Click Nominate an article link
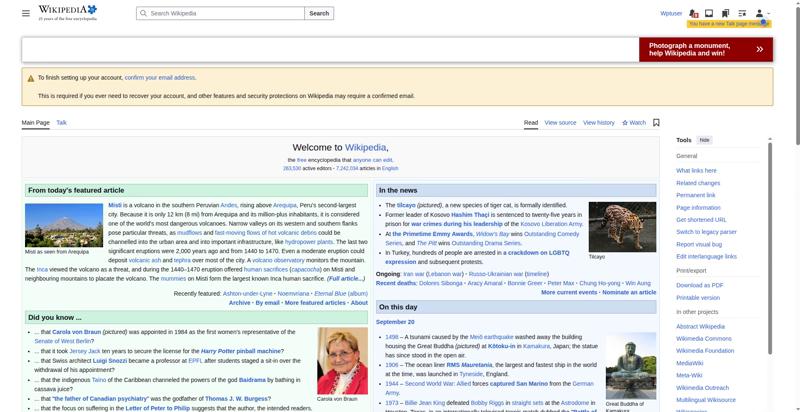 tap(629, 293)
